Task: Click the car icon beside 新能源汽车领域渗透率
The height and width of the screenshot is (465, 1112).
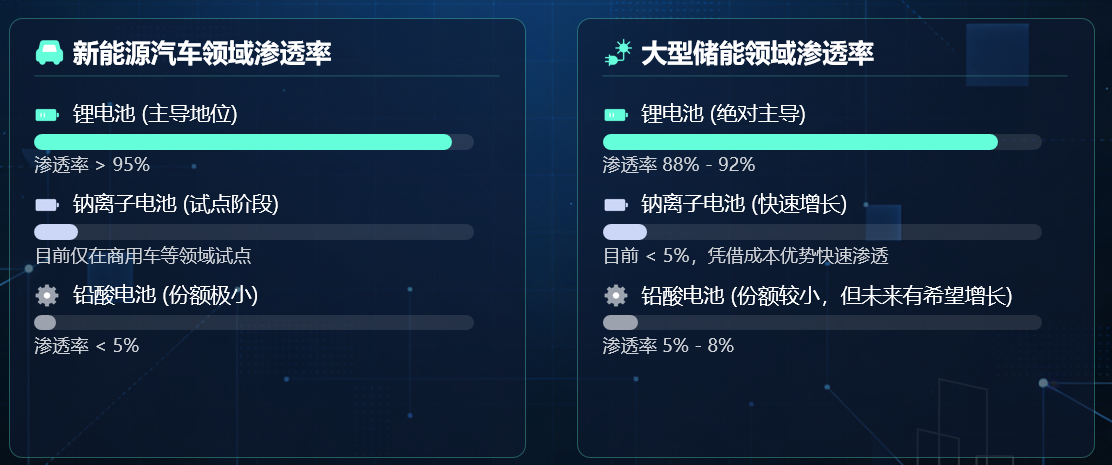Action: coord(49,52)
